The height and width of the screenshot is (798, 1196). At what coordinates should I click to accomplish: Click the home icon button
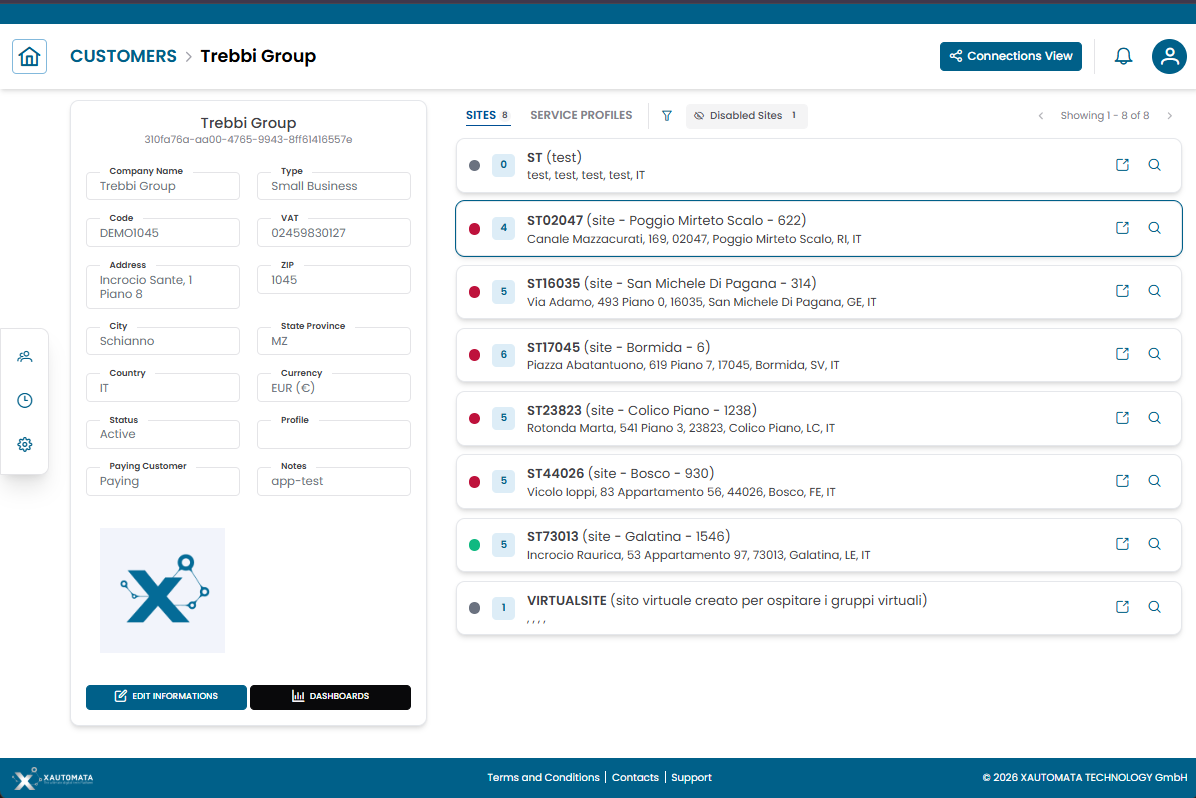tap(29, 56)
